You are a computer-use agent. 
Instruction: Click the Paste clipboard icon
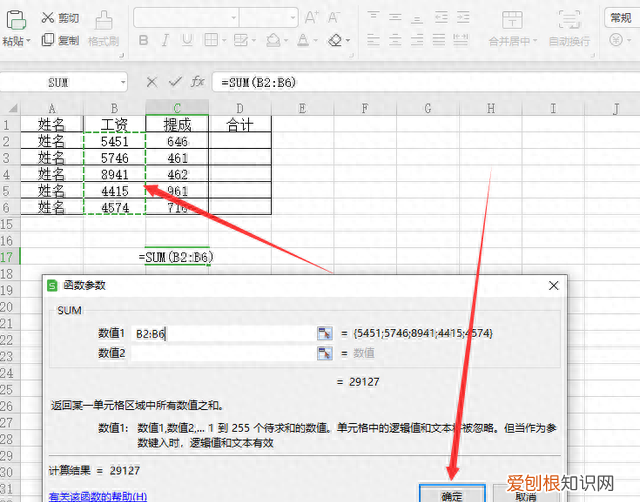[x=16, y=20]
